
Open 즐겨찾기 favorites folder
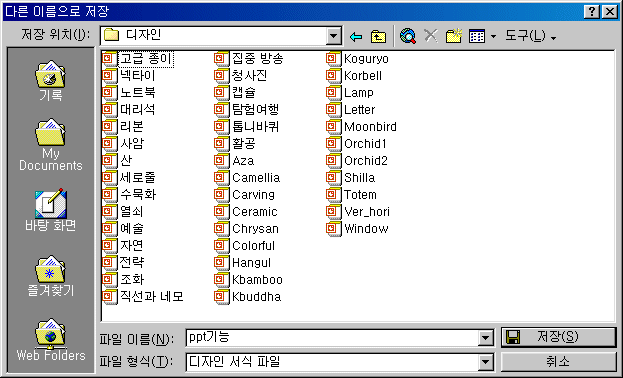[x=50, y=276]
